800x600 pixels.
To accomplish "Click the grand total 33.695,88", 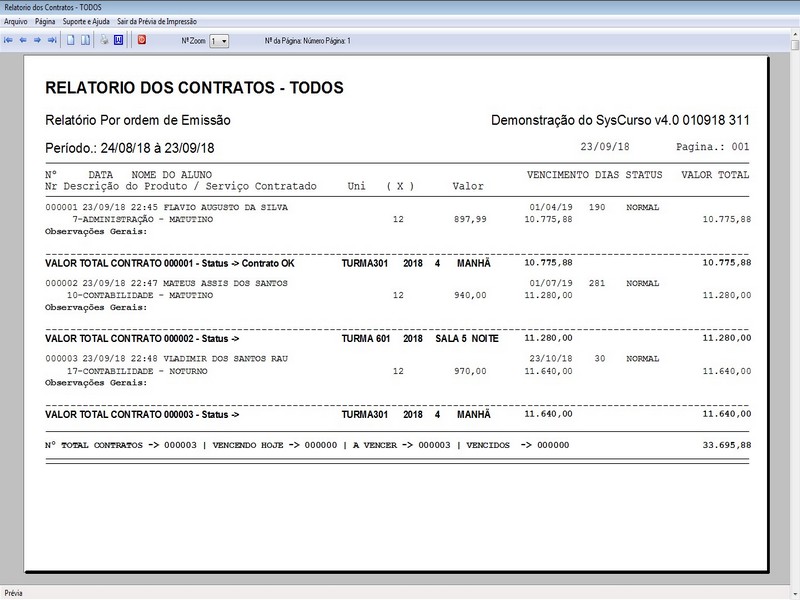I will point(727,445).
